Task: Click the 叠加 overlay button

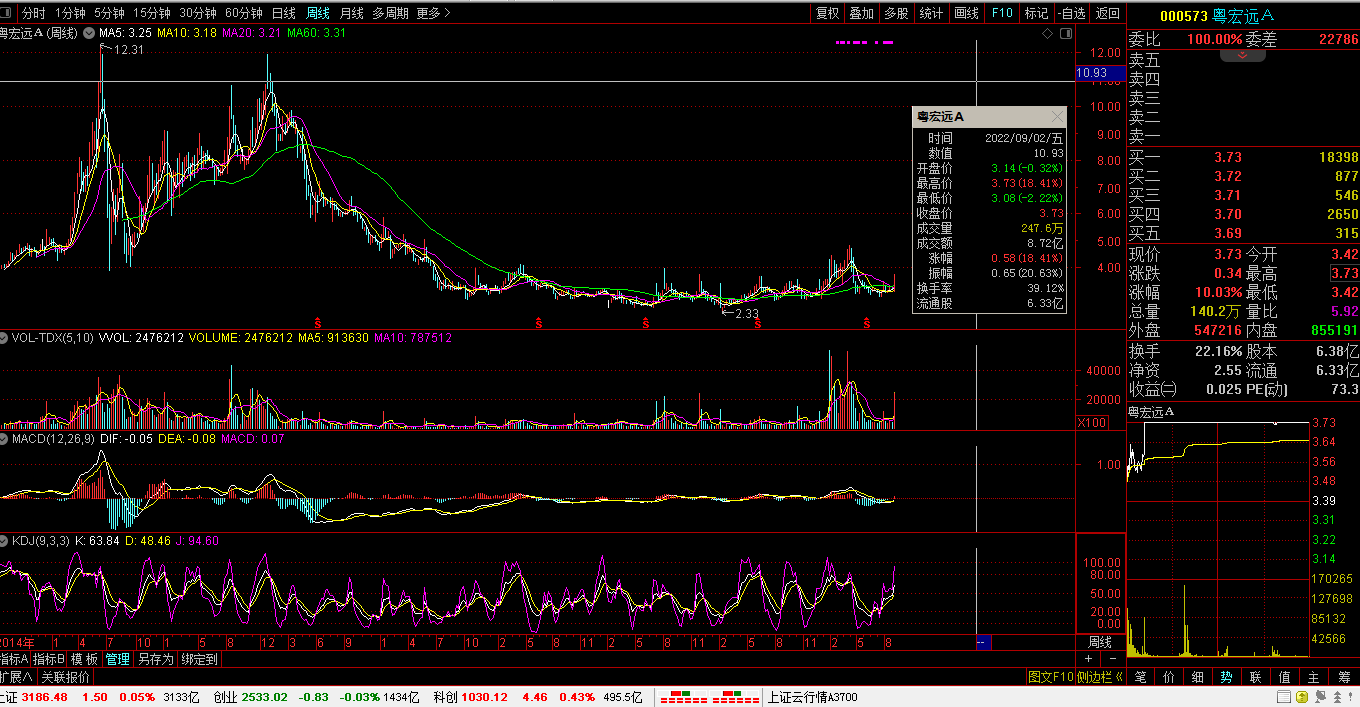Action: click(861, 13)
